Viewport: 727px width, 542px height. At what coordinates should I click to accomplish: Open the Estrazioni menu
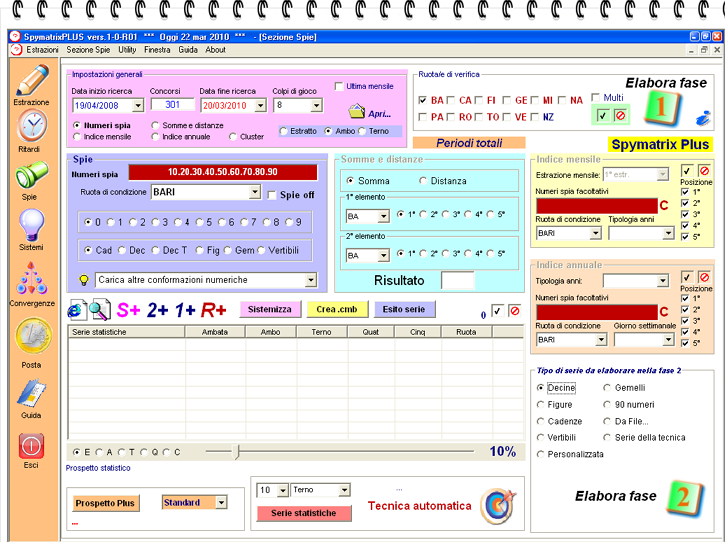[x=42, y=50]
